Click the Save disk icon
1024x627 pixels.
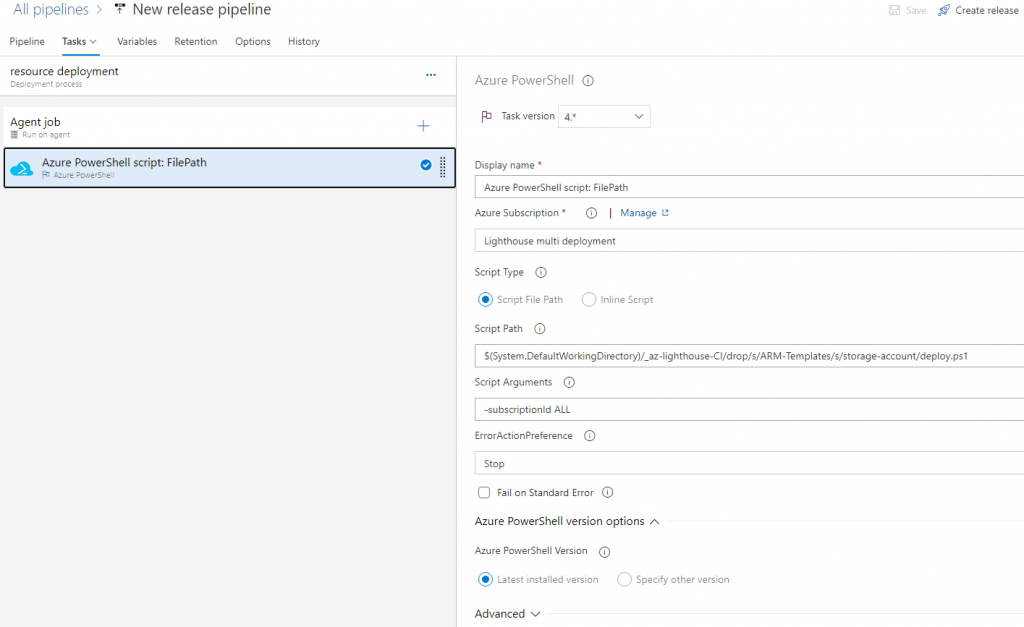(895, 10)
